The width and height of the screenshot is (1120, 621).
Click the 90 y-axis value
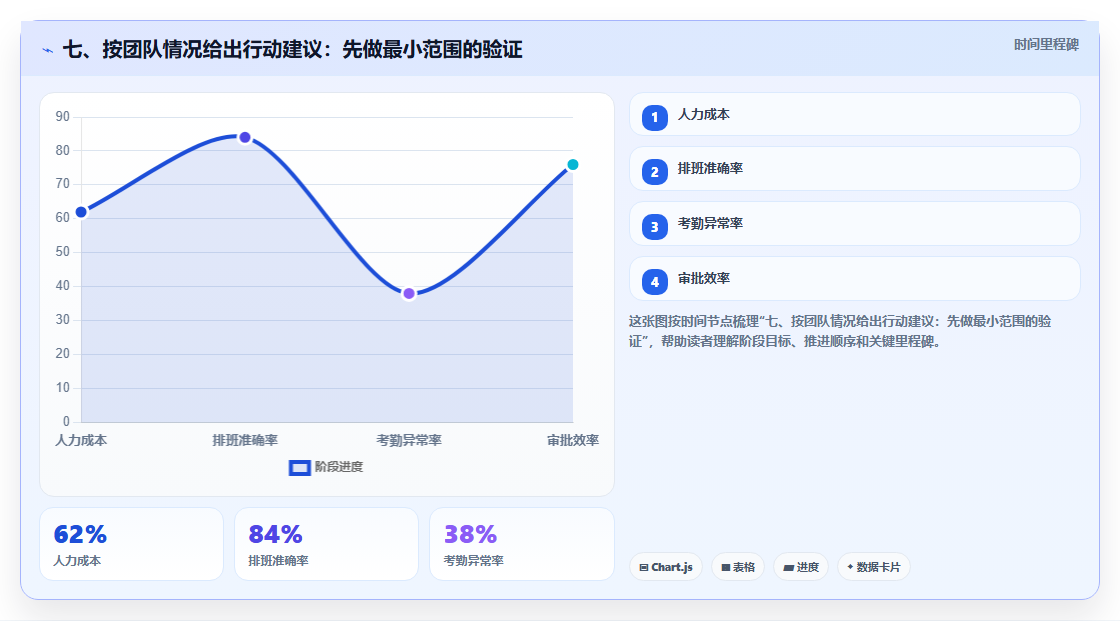pyautogui.click(x=63, y=116)
